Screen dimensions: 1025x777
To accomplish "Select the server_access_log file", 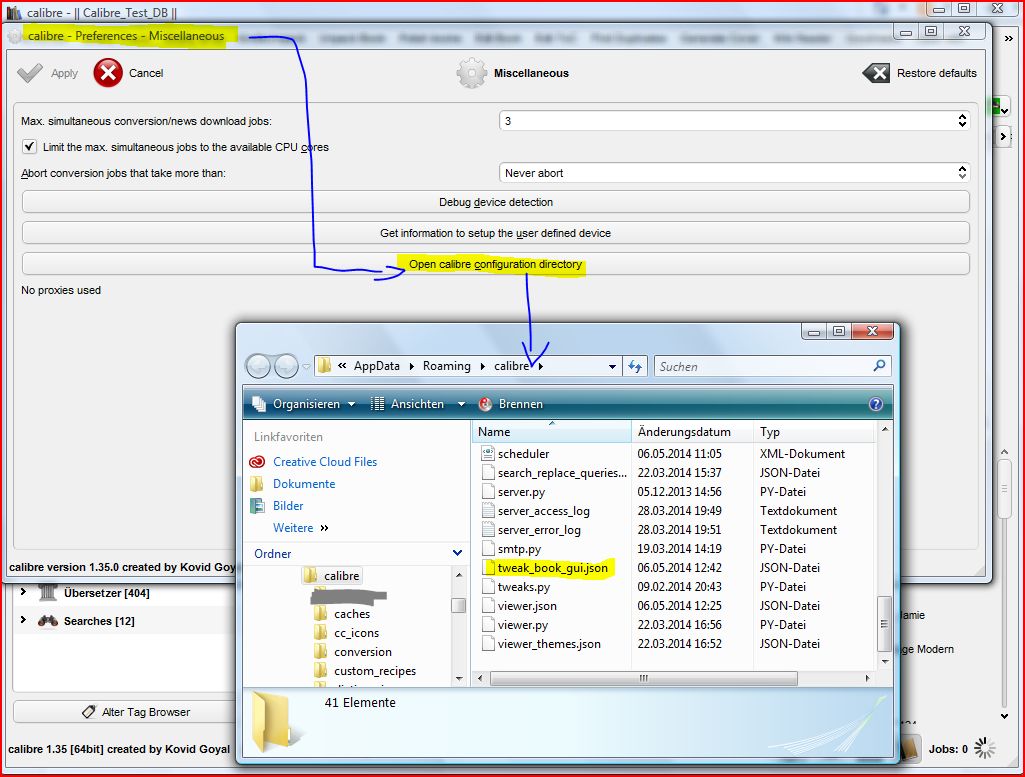I will click(x=543, y=511).
